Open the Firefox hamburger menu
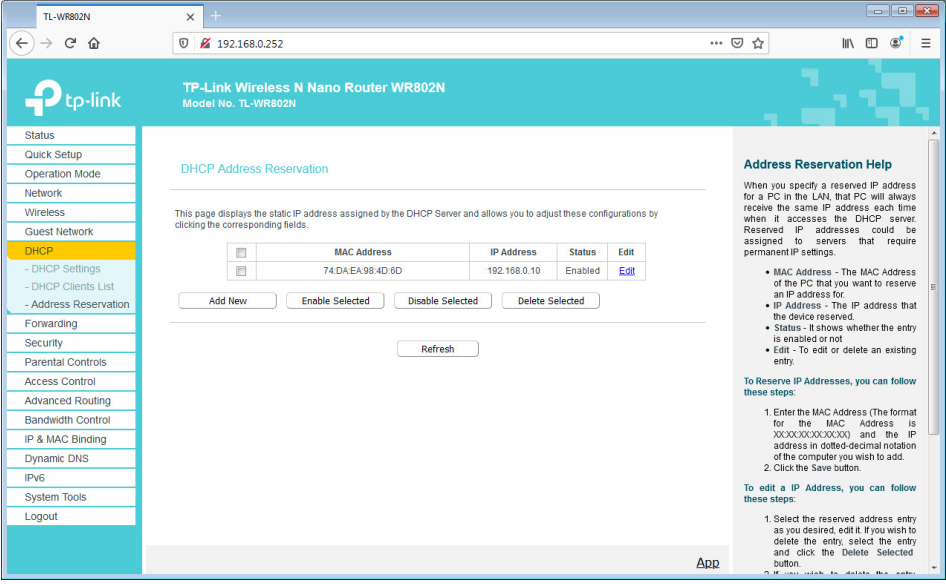Screen dimensions: 946x584 [x=925, y=43]
